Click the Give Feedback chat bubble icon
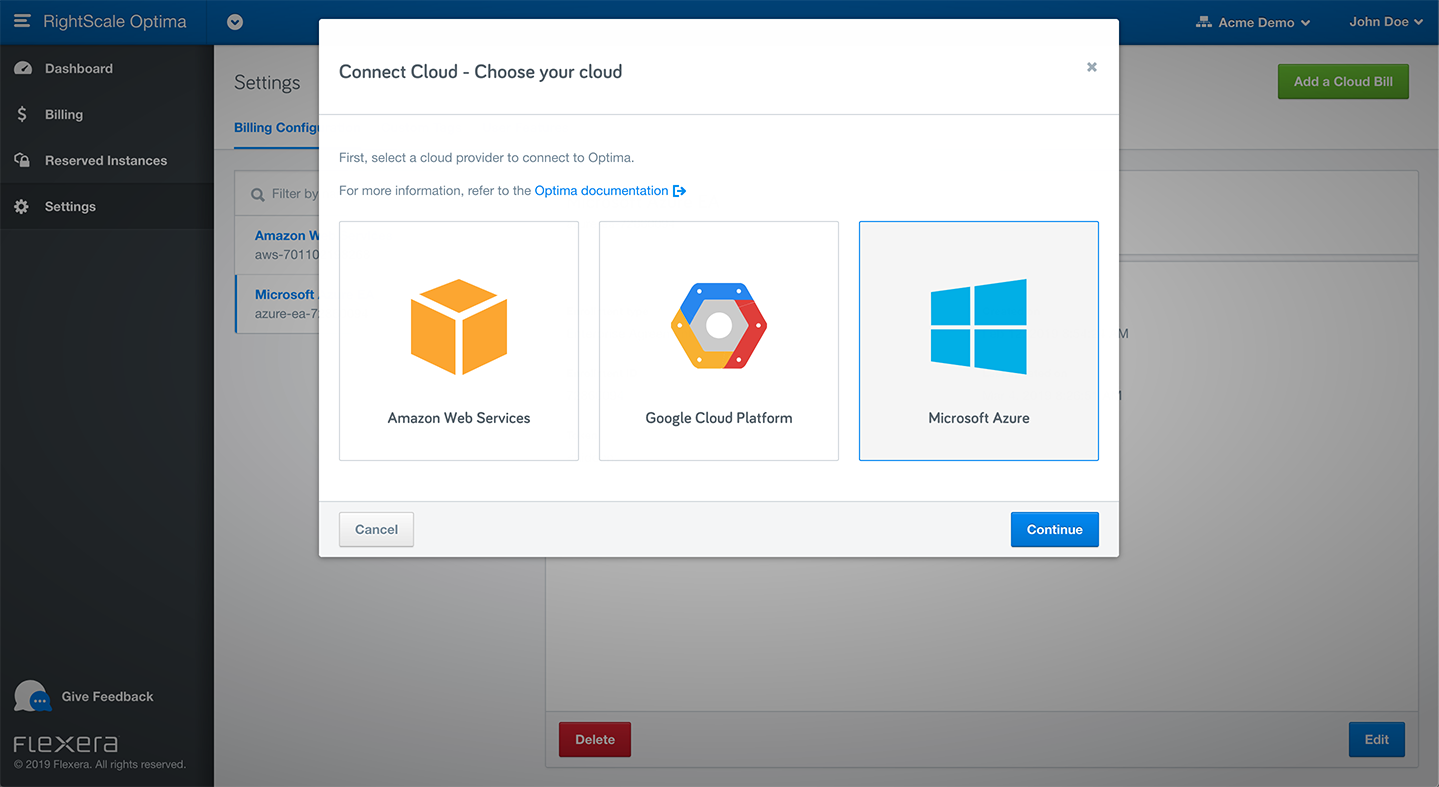1439x787 pixels. (32, 696)
